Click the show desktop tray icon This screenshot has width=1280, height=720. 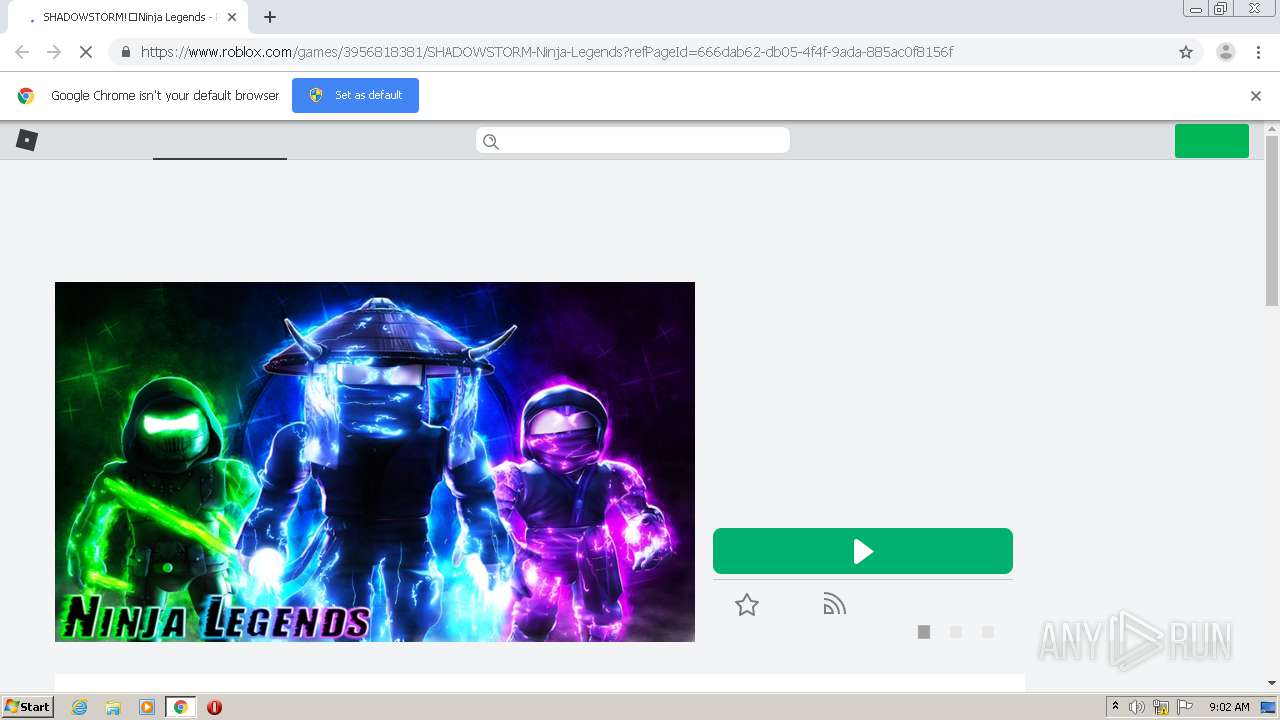[1268, 707]
